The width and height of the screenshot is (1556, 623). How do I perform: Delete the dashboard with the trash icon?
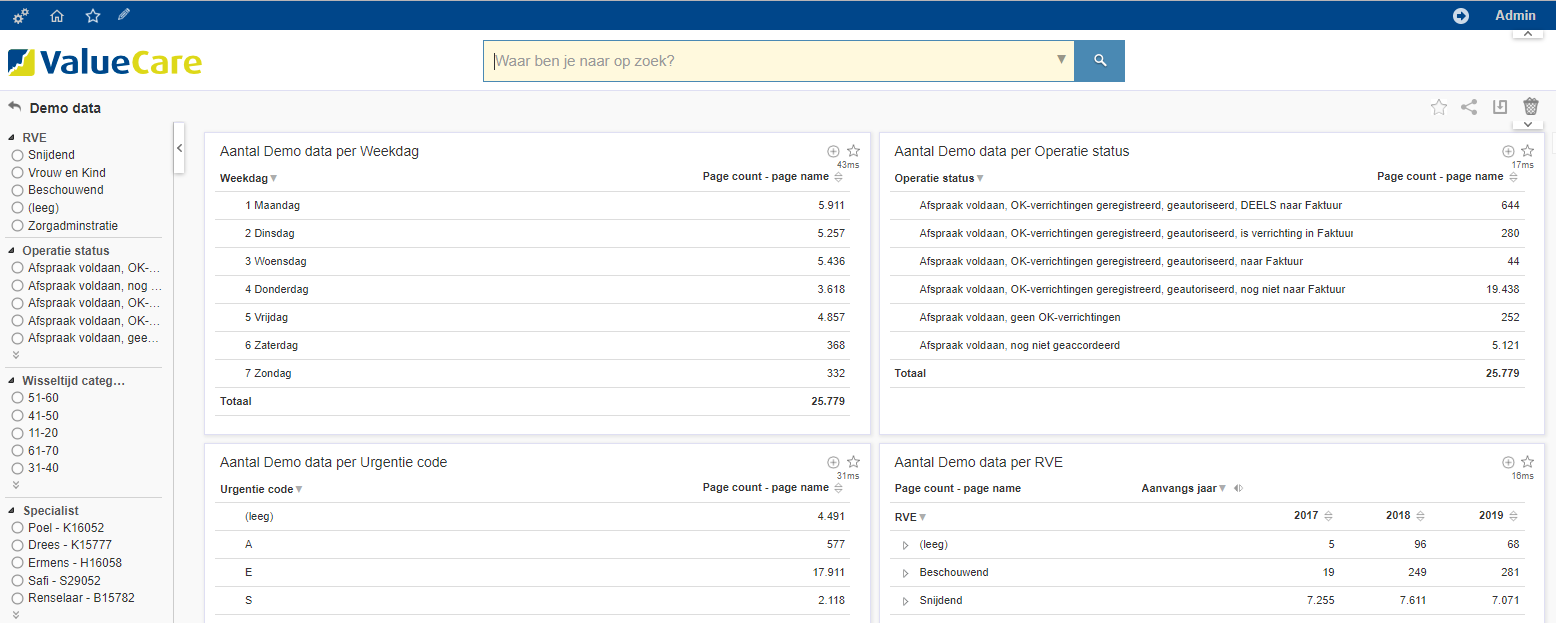click(1530, 107)
